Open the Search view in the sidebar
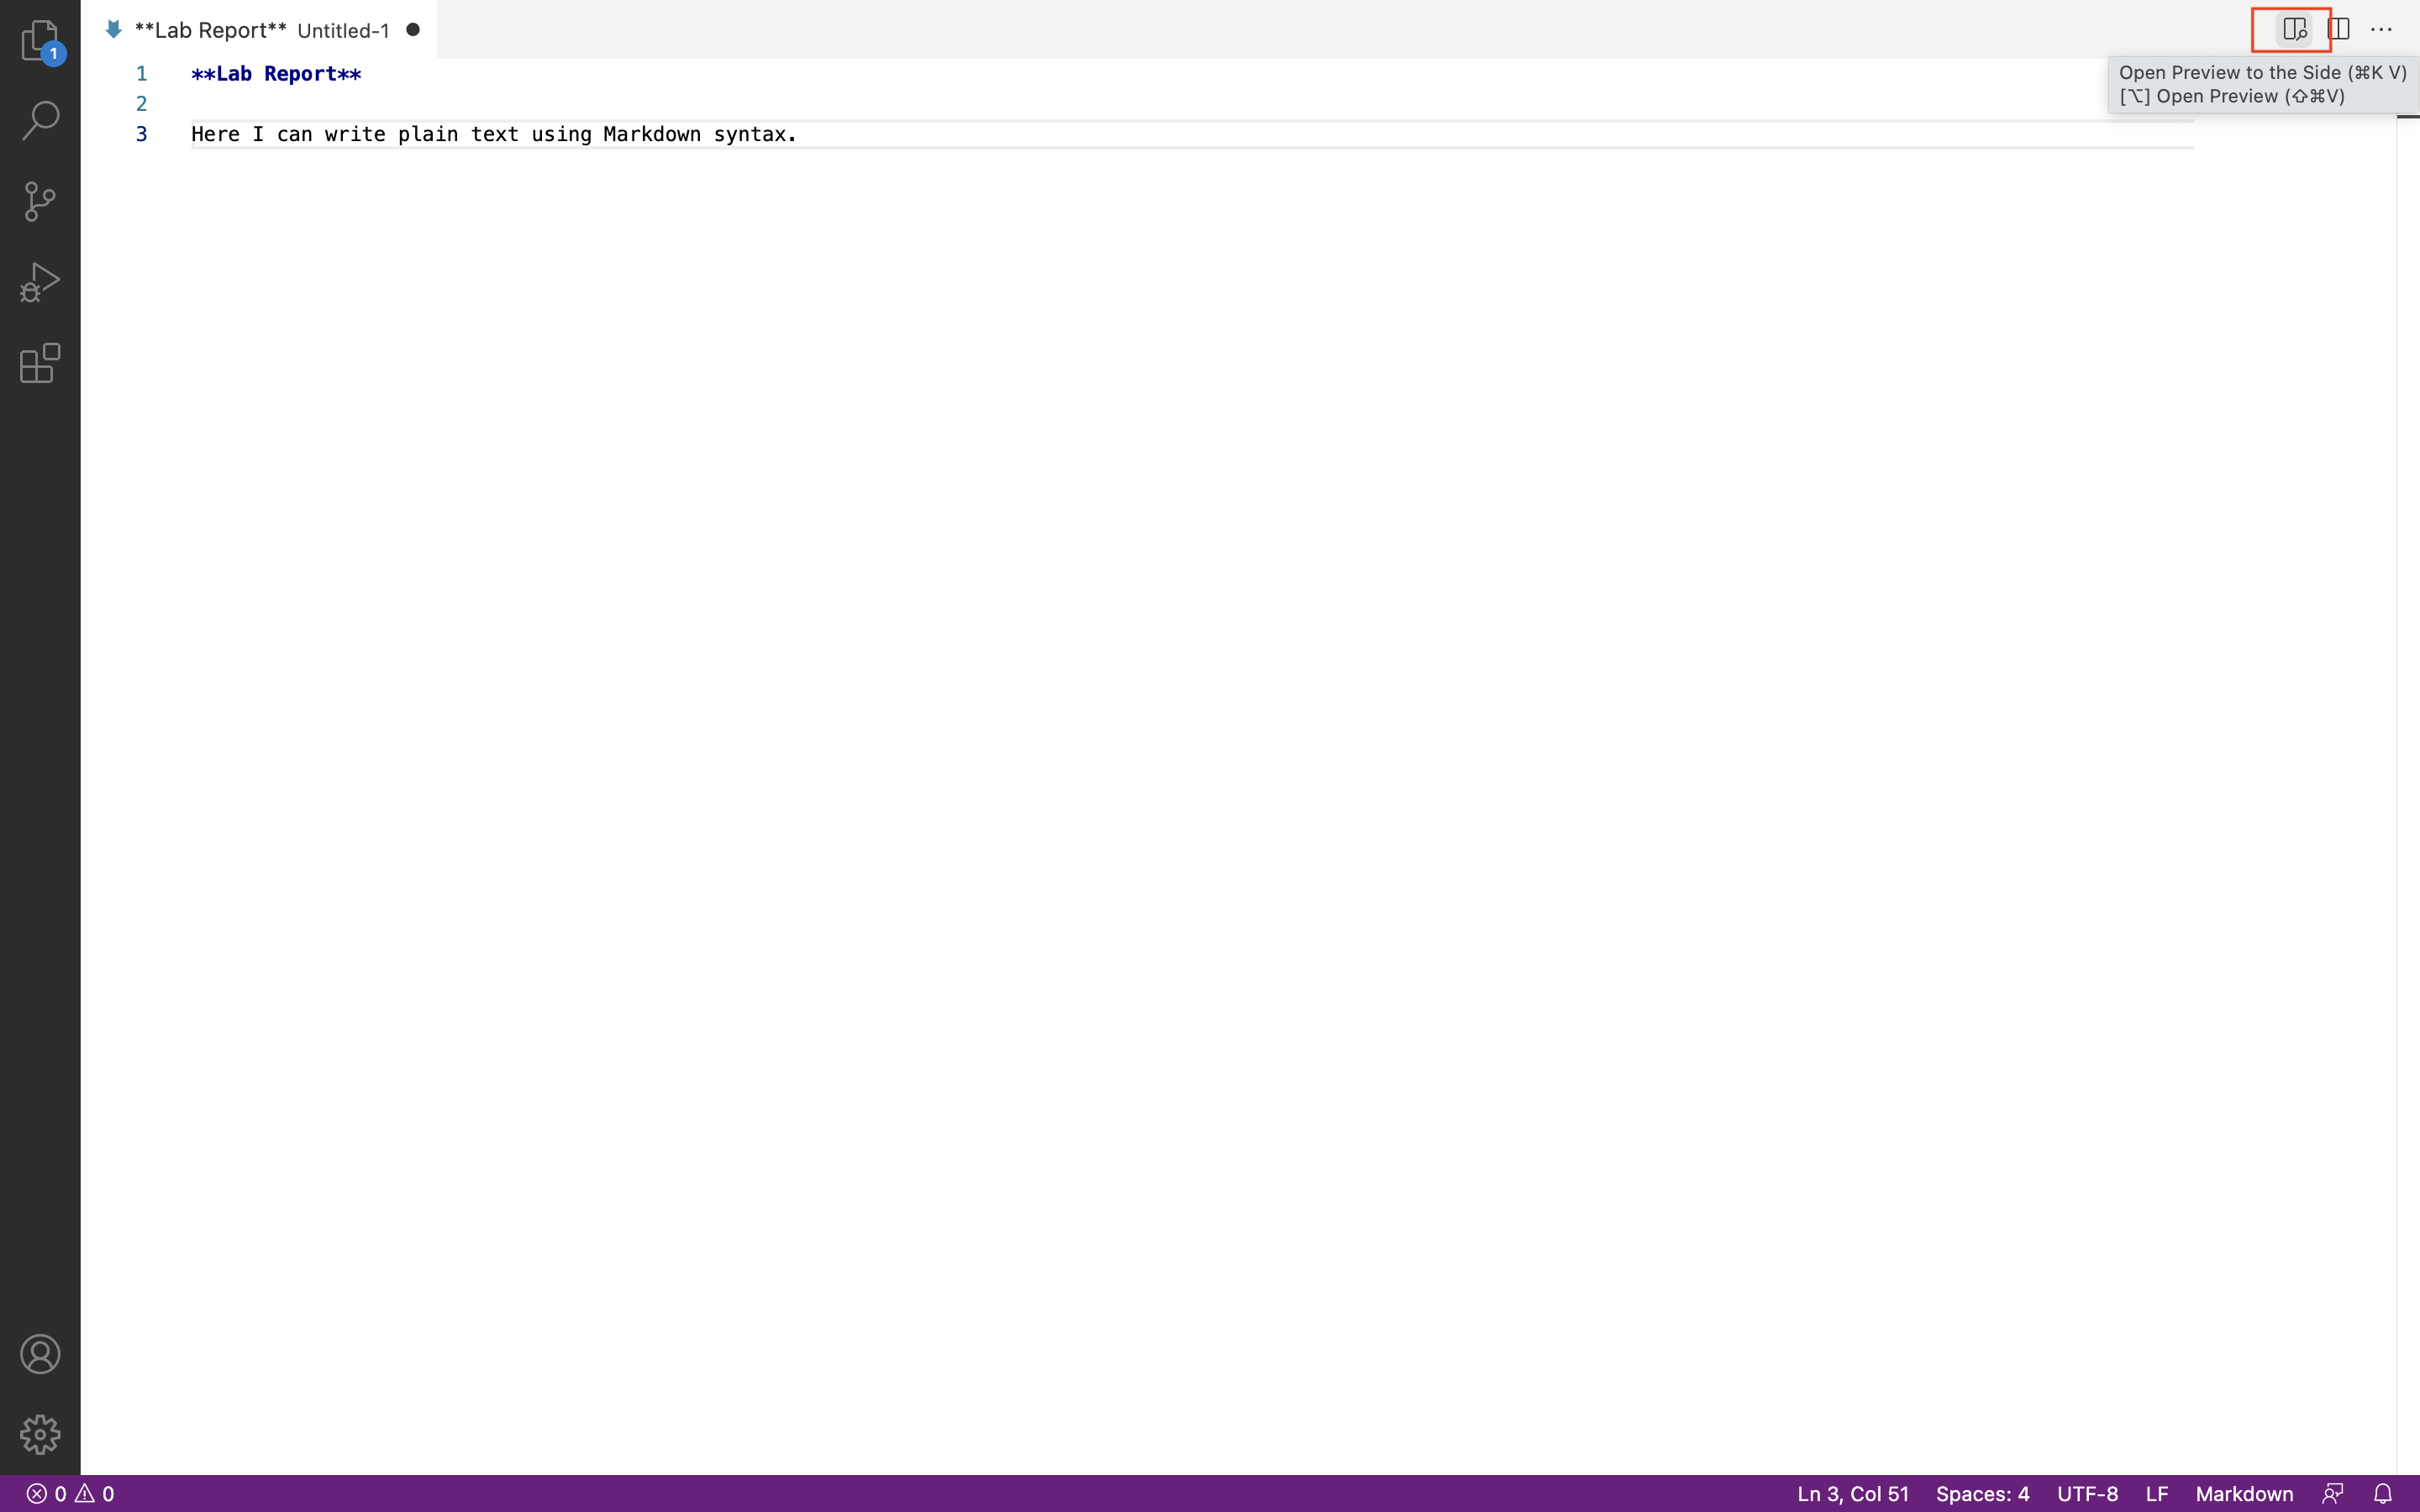The image size is (2420, 1512). tap(40, 120)
